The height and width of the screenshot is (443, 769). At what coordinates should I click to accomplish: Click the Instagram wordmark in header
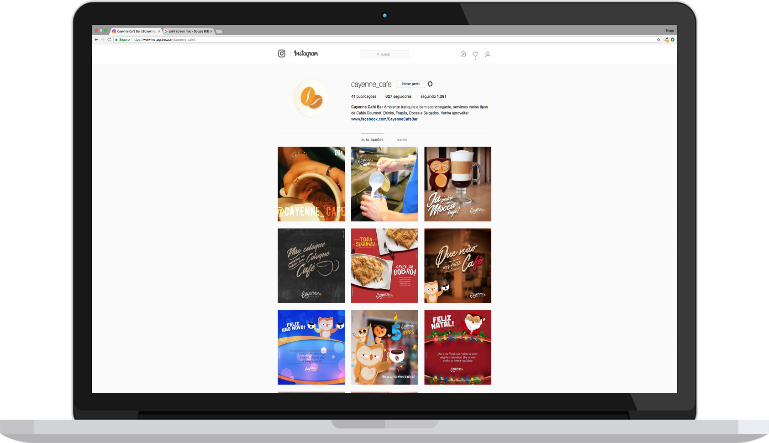[x=306, y=53]
